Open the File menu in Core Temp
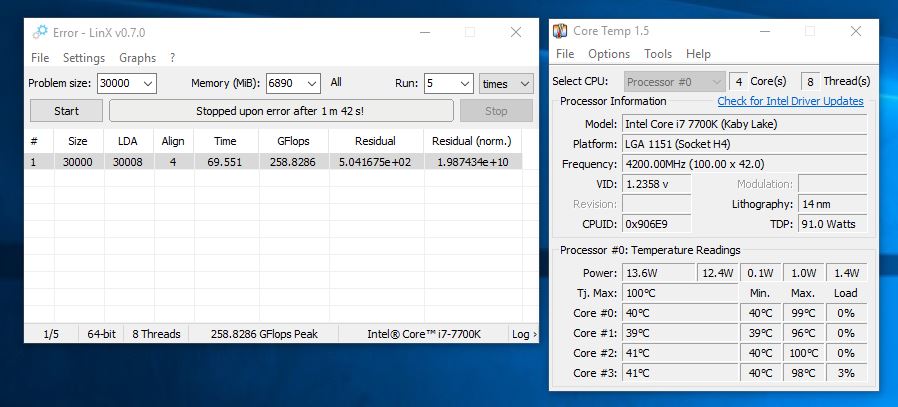Viewport: 898px width, 407px height. pyautogui.click(x=565, y=54)
